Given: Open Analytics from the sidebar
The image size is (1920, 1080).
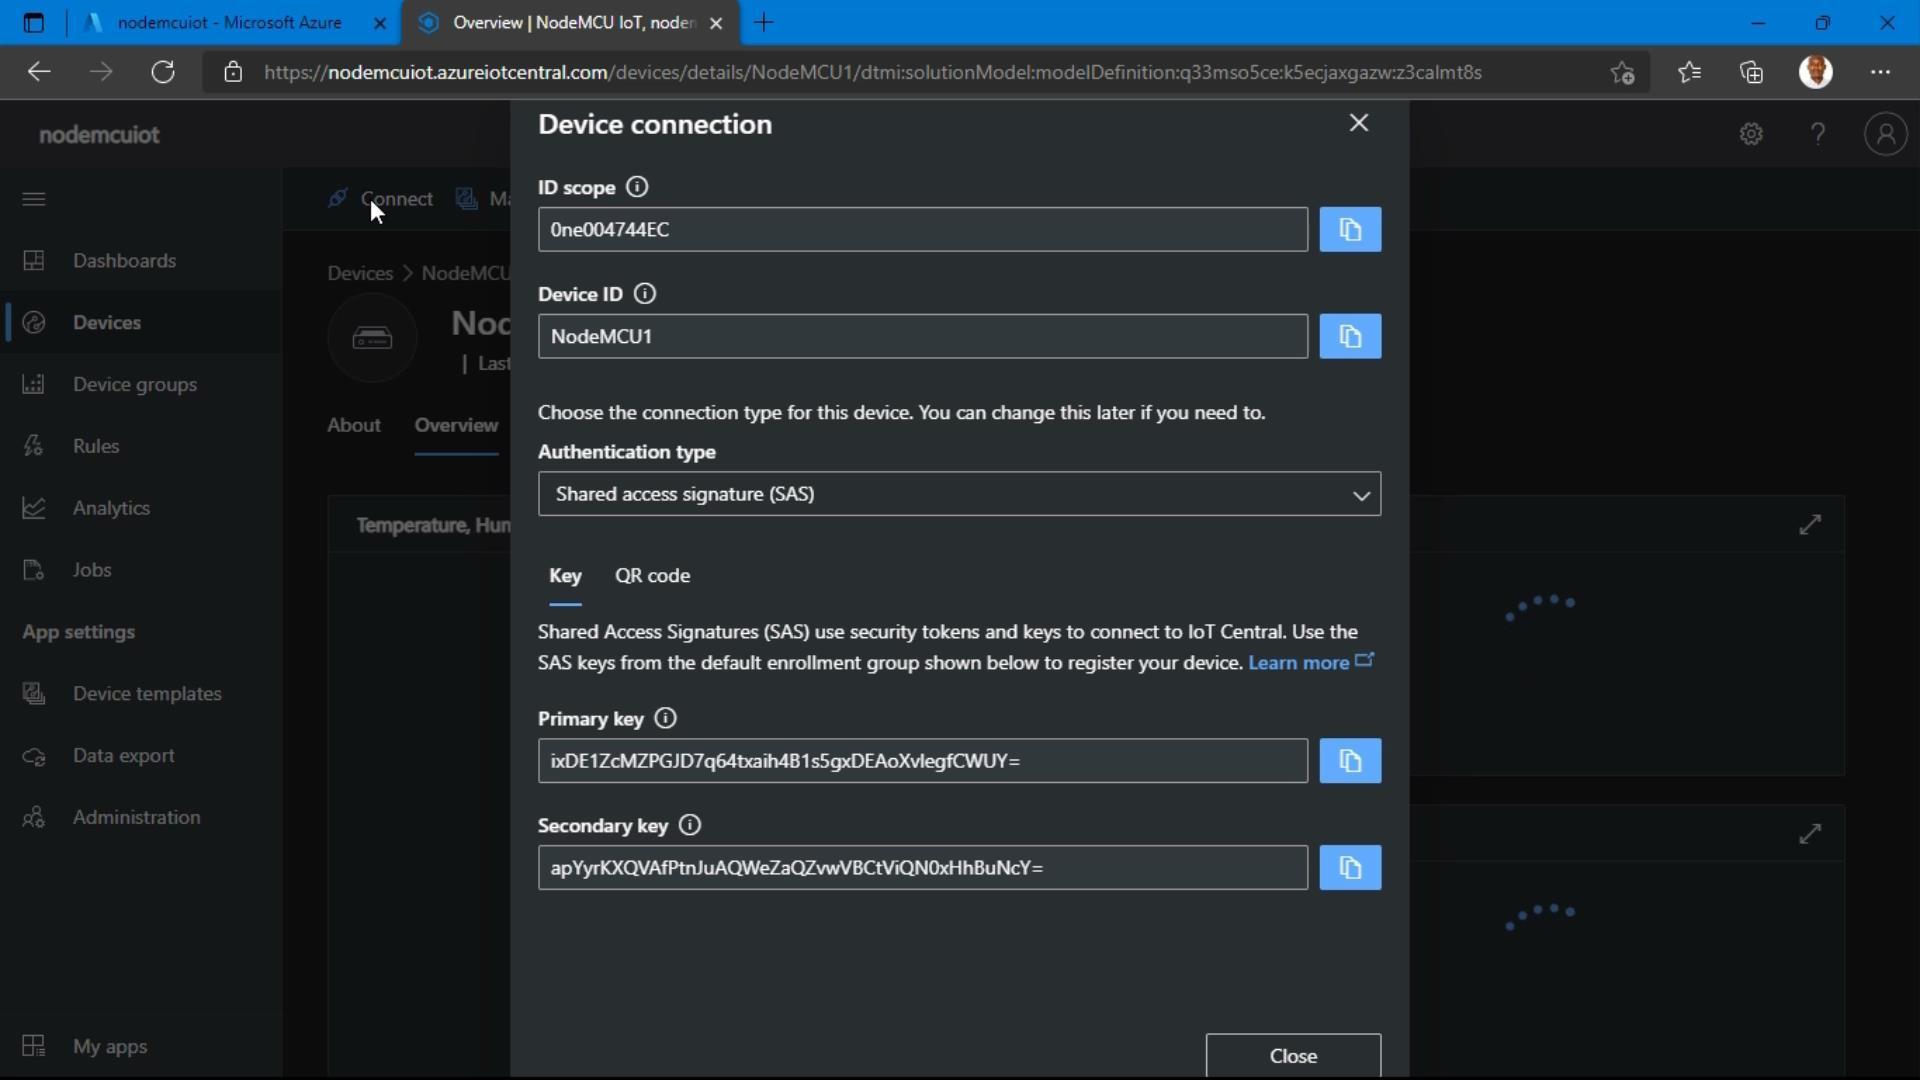Looking at the screenshot, I should (112, 508).
